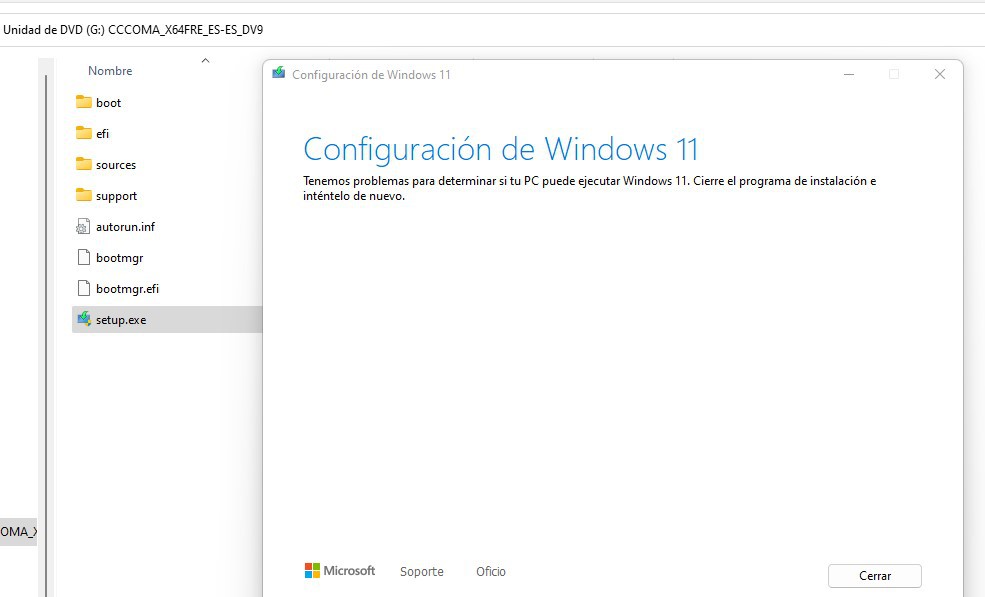Click the Unidad de DVD (G:) address path

pyautogui.click(x=133, y=30)
